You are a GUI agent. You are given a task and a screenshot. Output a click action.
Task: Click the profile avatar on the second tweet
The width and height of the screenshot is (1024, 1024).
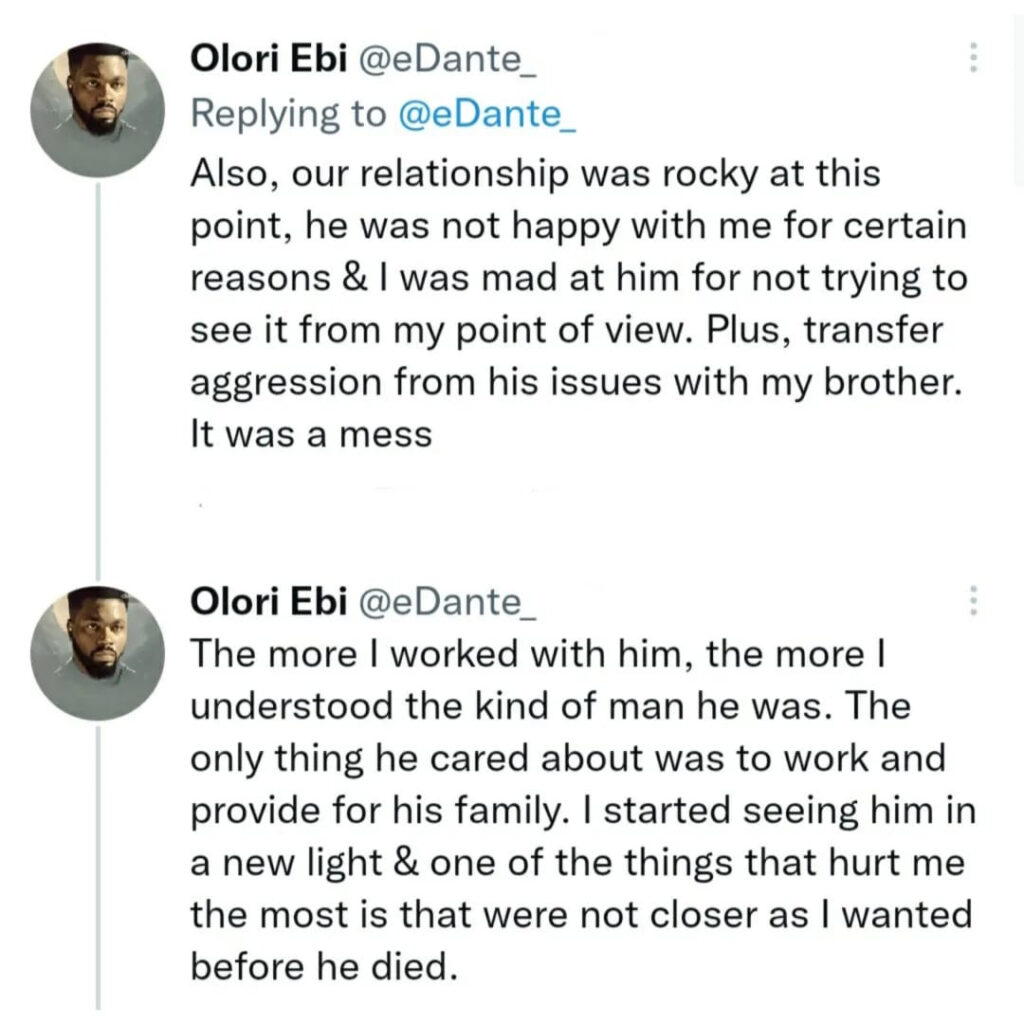(x=98, y=653)
